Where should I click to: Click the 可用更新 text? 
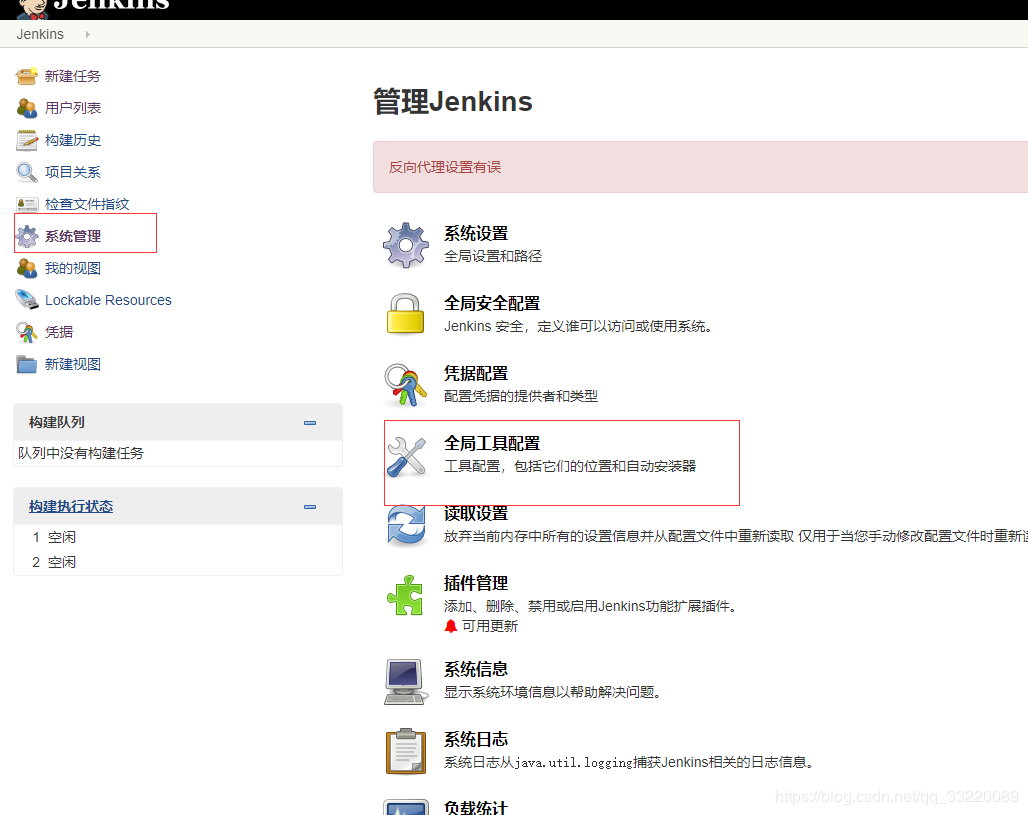(490, 626)
